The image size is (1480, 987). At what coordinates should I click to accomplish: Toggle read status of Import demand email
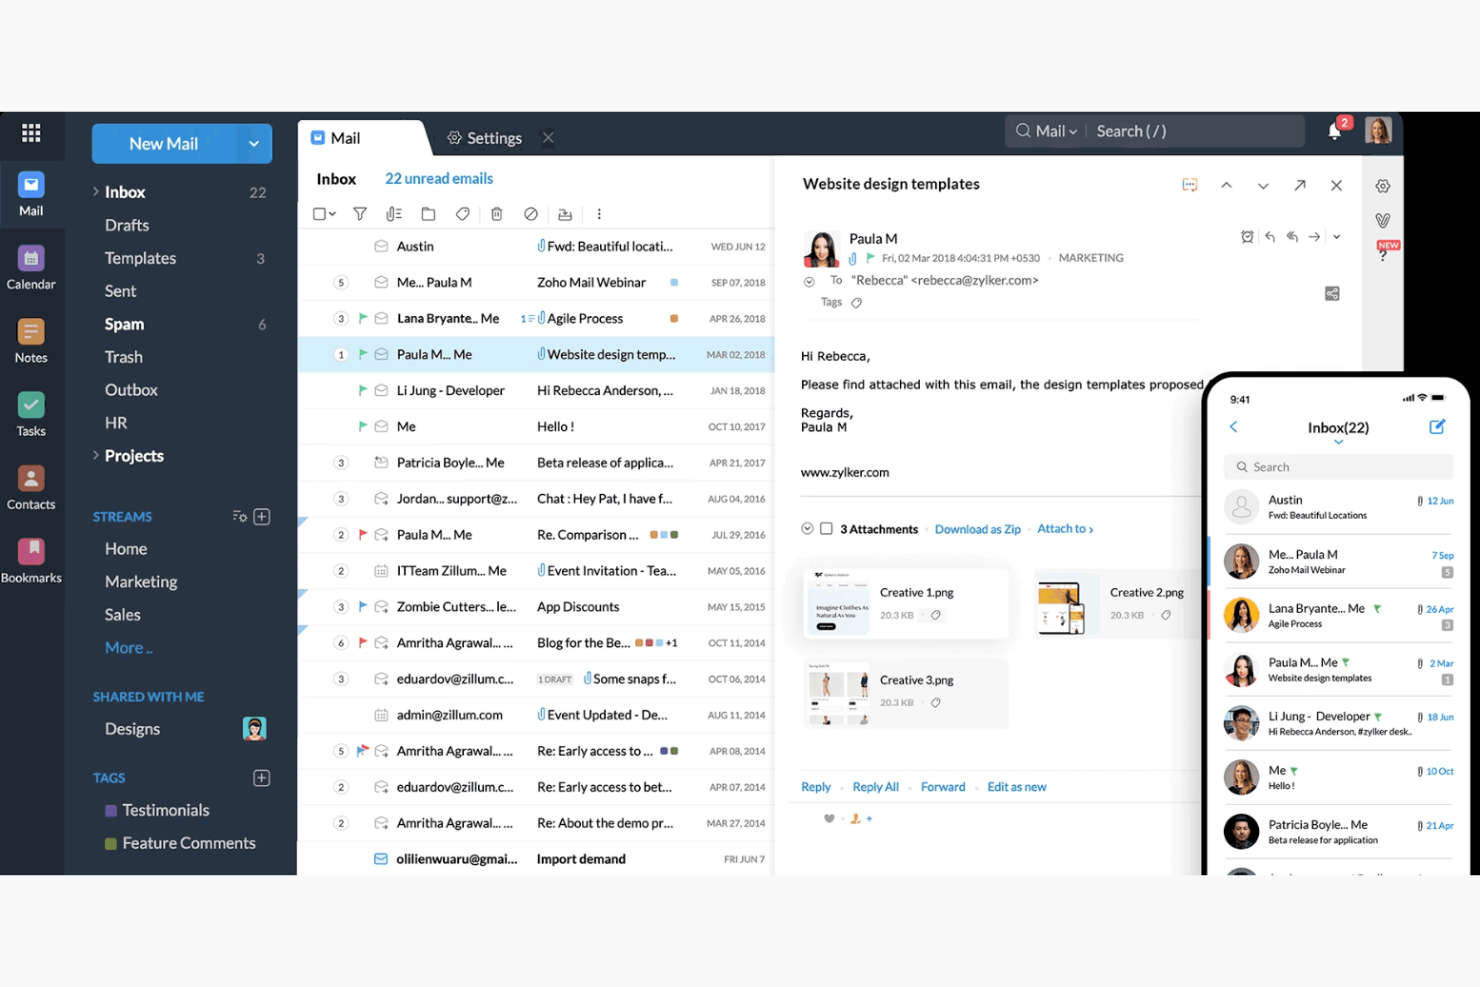coord(381,859)
